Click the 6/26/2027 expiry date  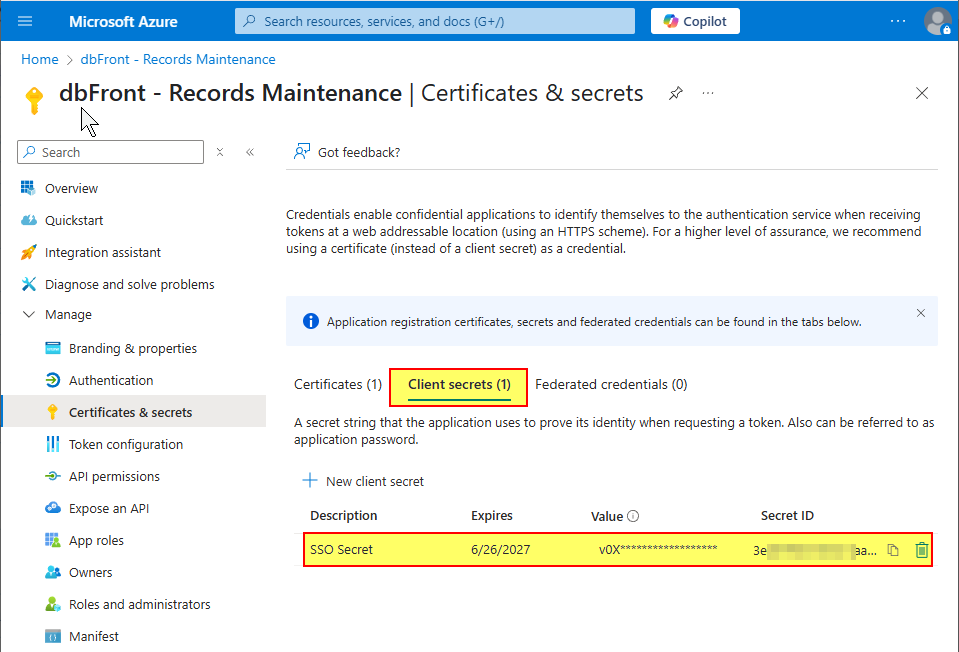point(500,549)
